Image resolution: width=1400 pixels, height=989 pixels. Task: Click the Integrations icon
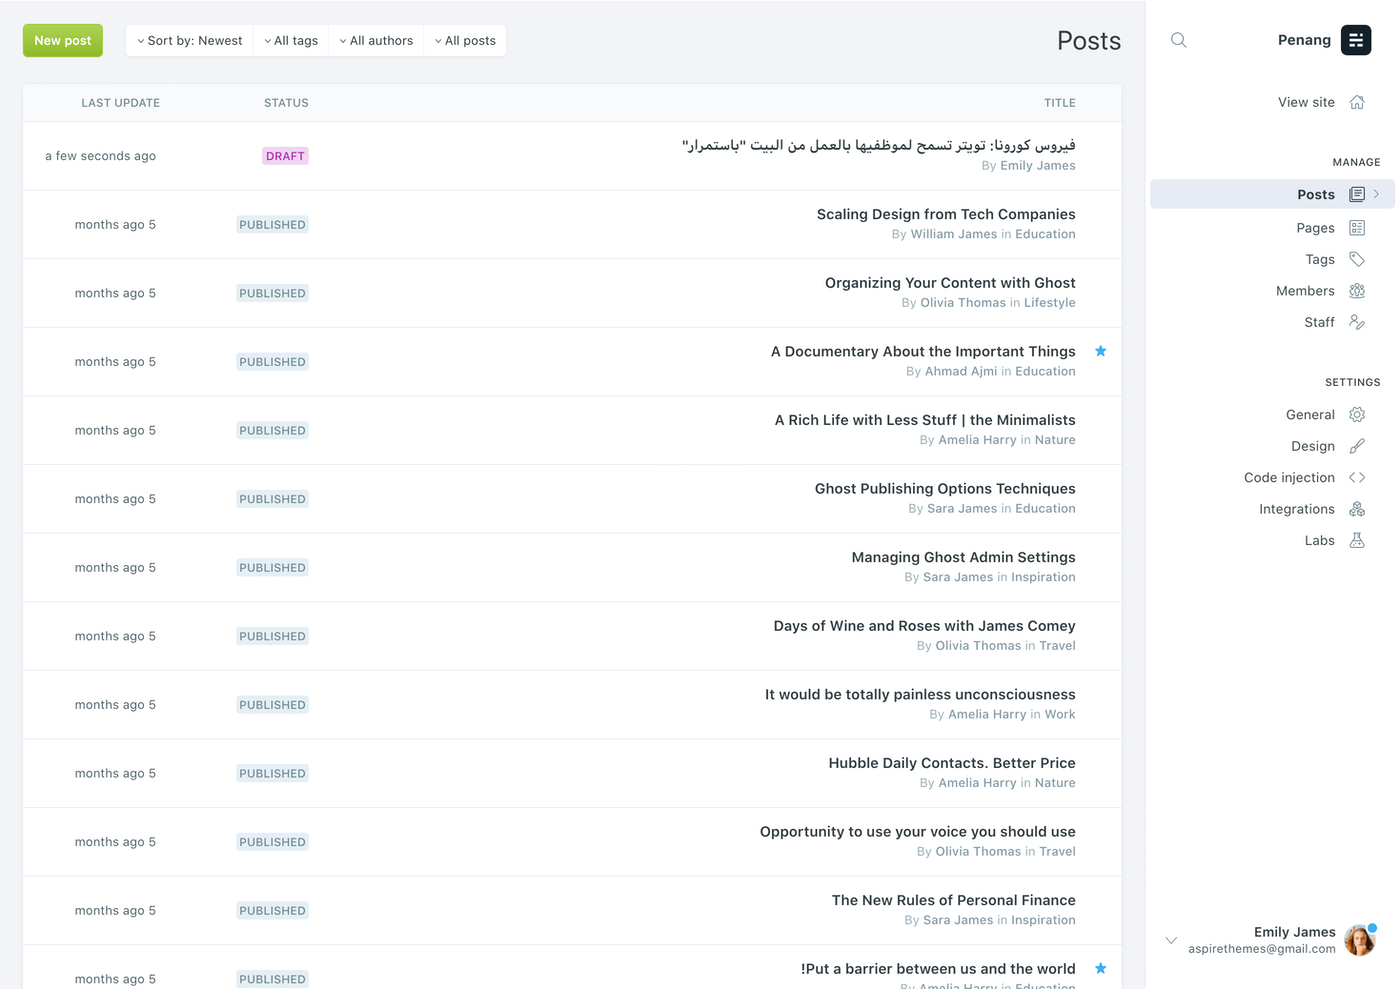[x=1357, y=509]
